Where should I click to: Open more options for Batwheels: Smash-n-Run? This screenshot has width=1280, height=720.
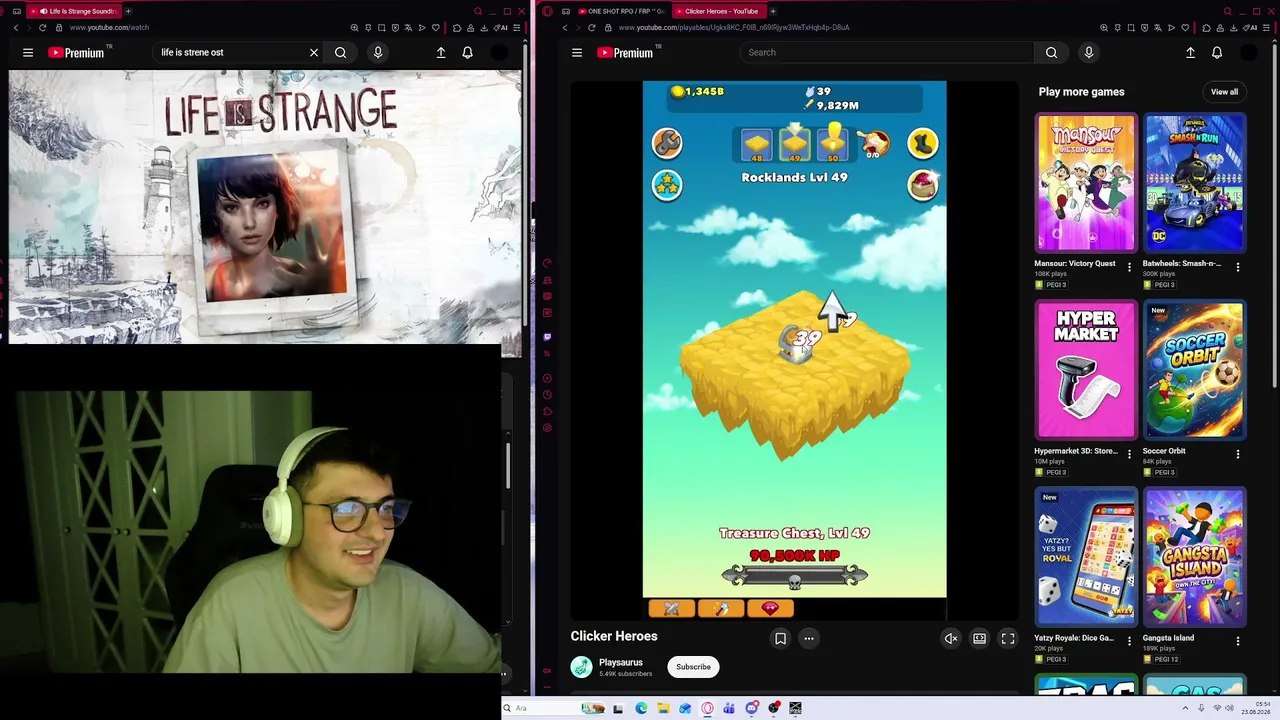[x=1238, y=267]
